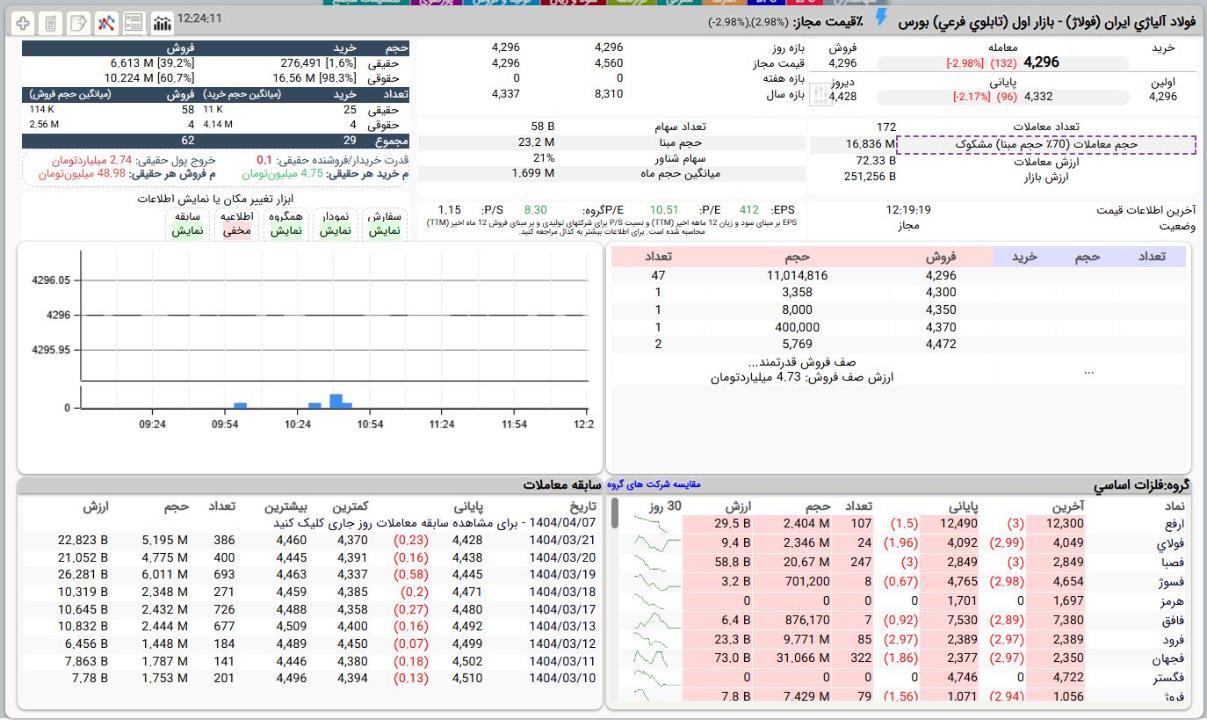This screenshot has width=1207, height=720.
Task: Open the red-blue technical chart icon
Action: (105, 21)
